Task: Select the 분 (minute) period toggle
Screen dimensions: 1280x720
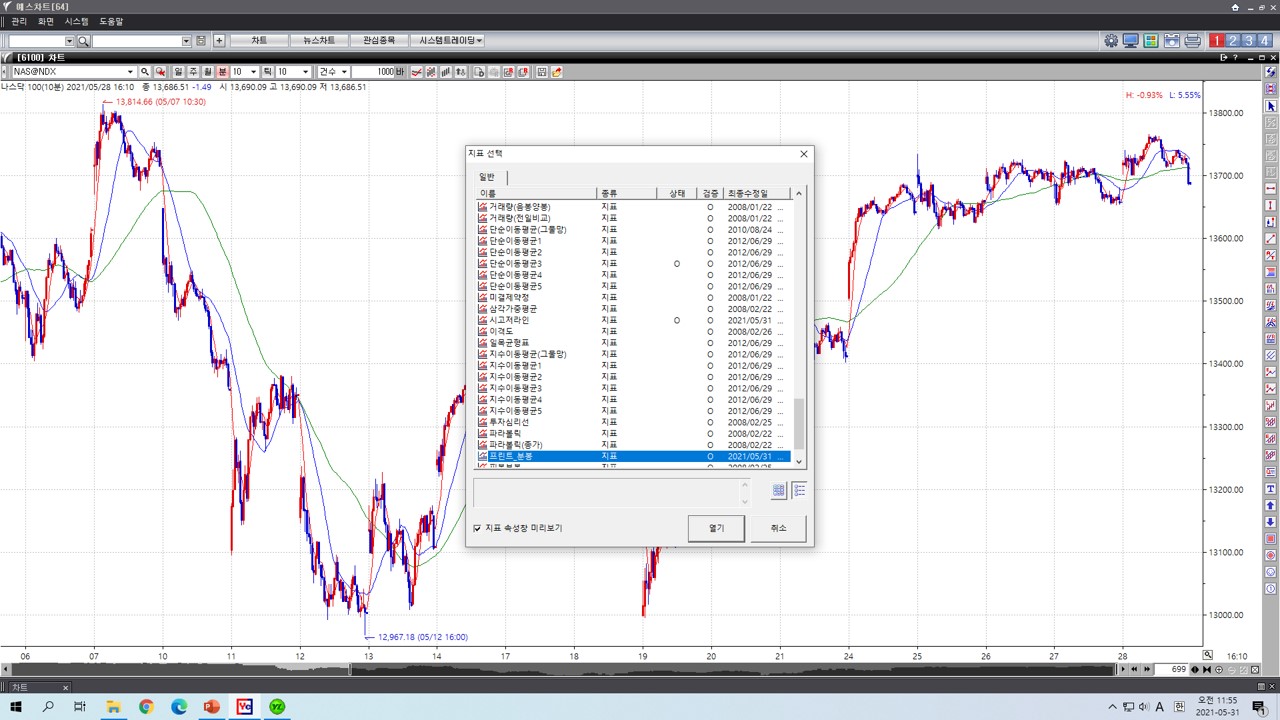Action: coord(223,72)
